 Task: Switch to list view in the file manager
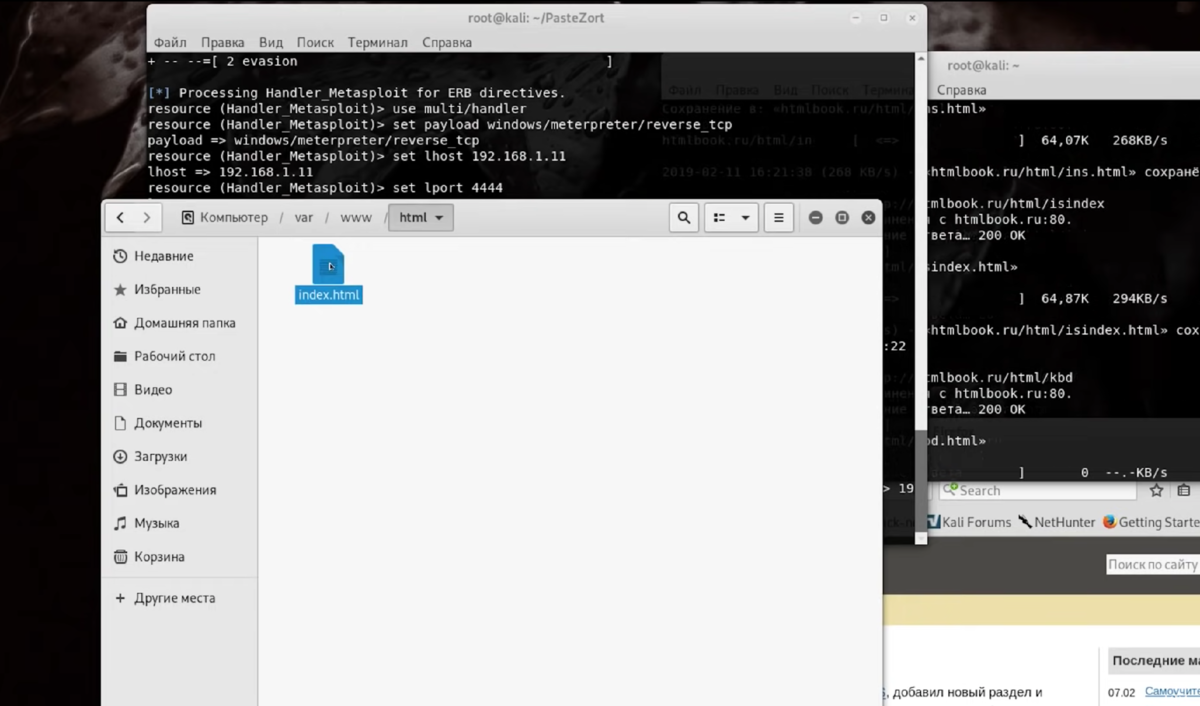719,217
